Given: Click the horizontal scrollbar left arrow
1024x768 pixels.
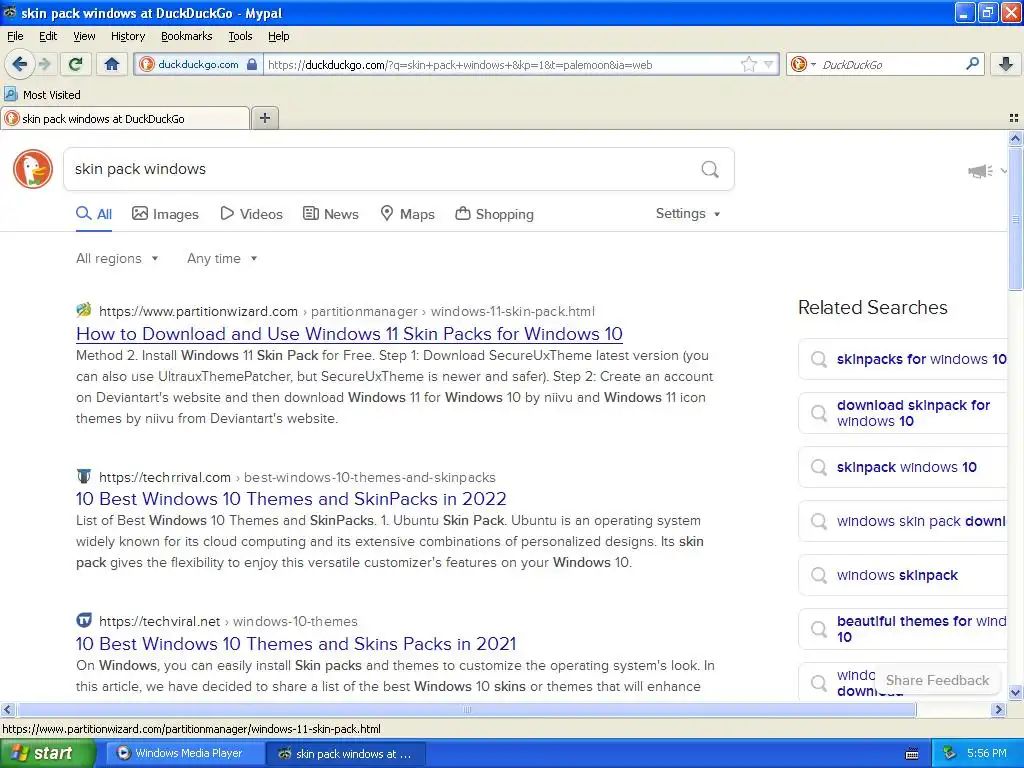Looking at the screenshot, I should (7, 709).
